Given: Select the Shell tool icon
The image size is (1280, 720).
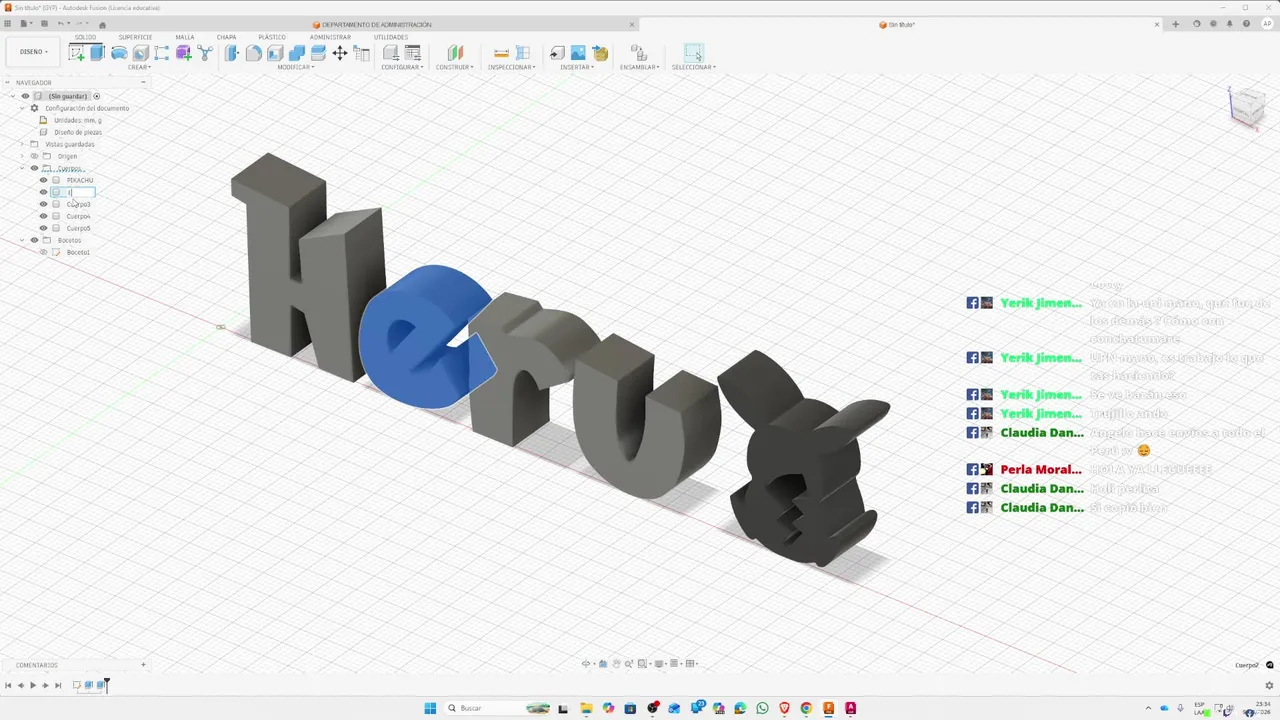Looking at the screenshot, I should (275, 53).
